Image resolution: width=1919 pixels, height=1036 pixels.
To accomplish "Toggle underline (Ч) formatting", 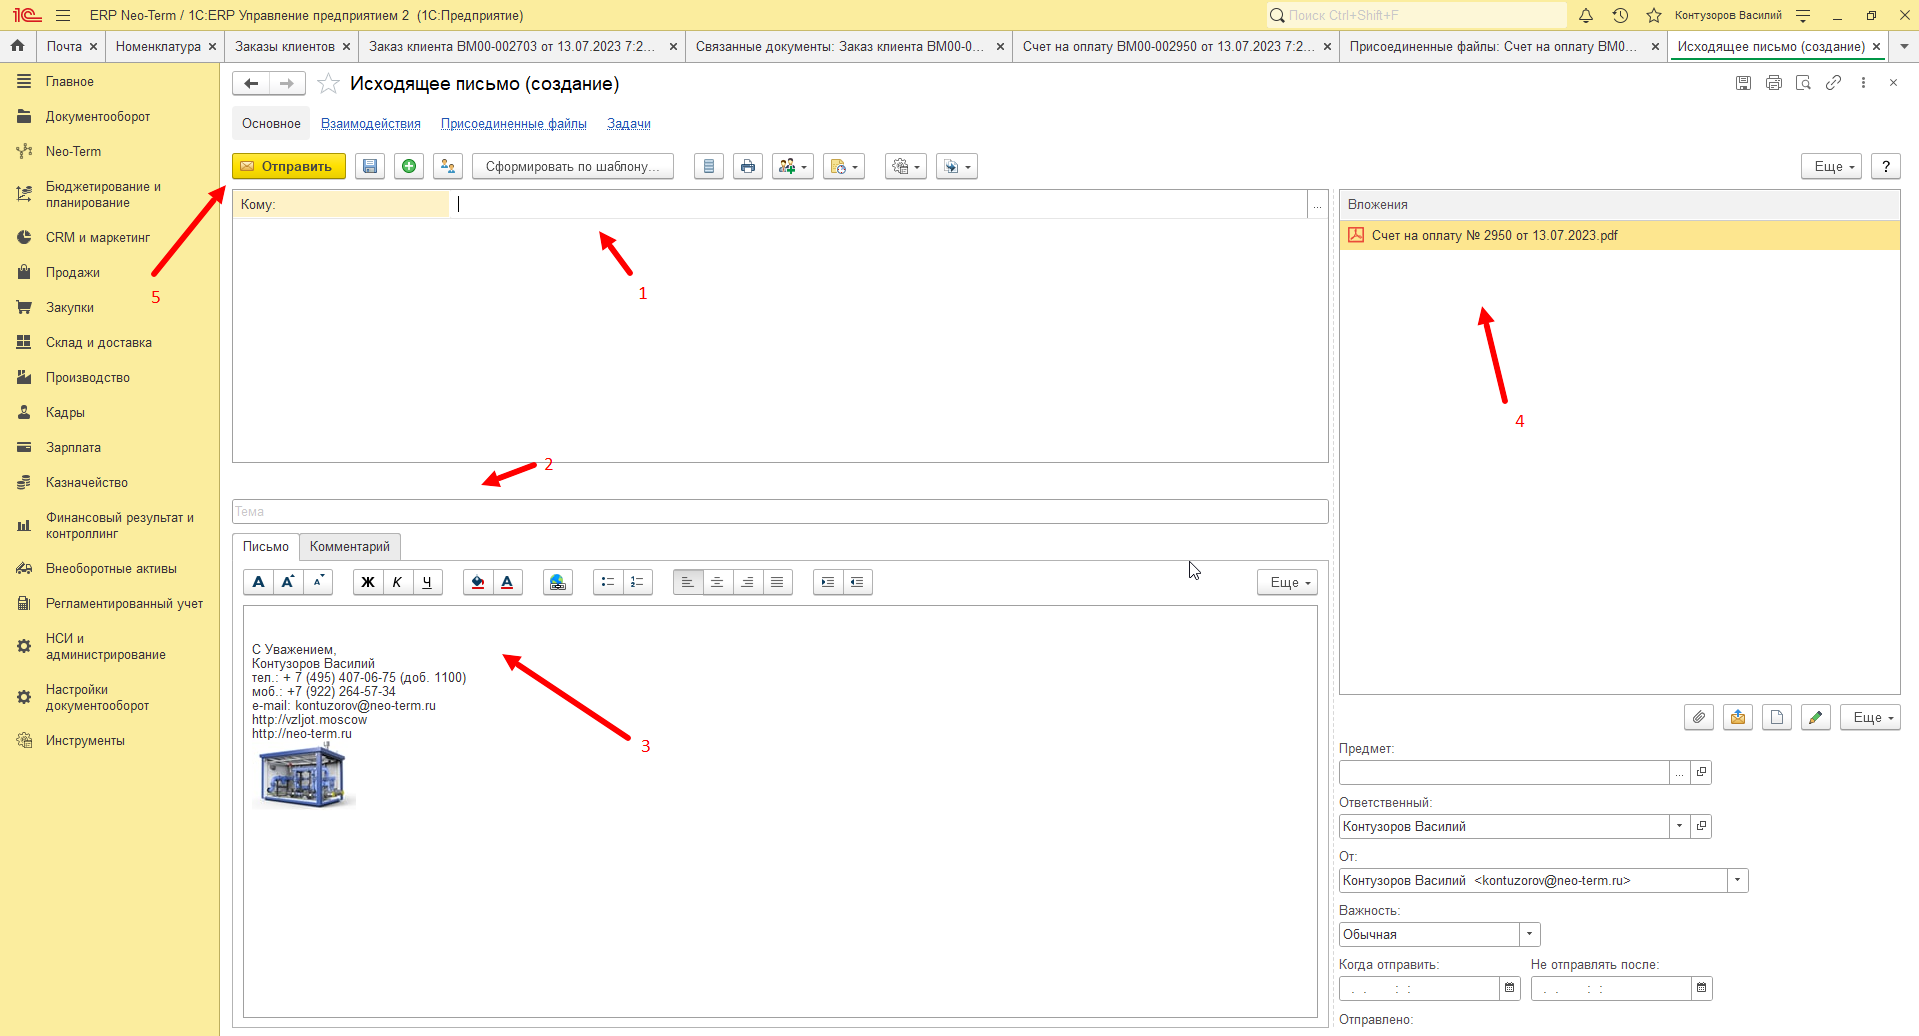I will coord(427,582).
